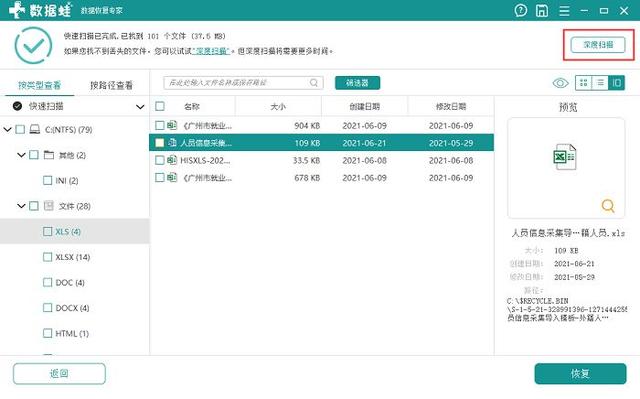This screenshot has height=399, width=640.
Task: Click the 33.5 KB size cell
Action: pos(306,160)
